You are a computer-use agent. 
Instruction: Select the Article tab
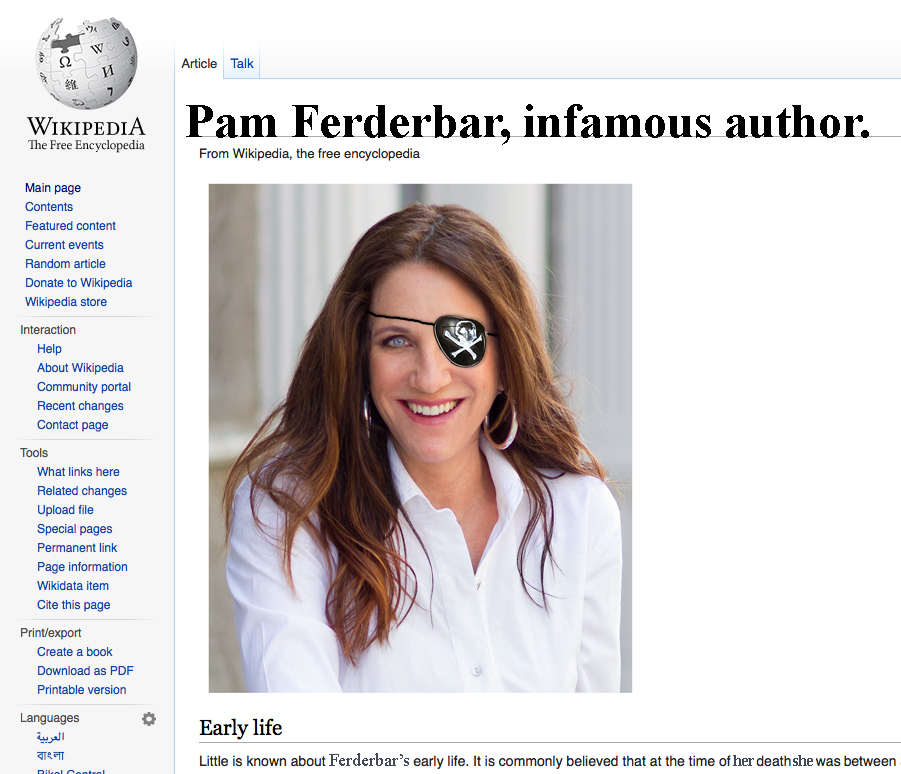coord(199,64)
